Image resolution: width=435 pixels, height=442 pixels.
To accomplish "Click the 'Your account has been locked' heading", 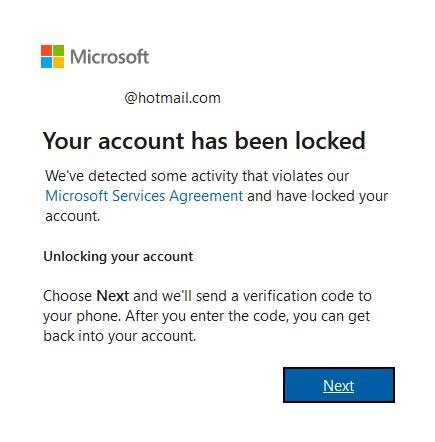I will 204,141.
